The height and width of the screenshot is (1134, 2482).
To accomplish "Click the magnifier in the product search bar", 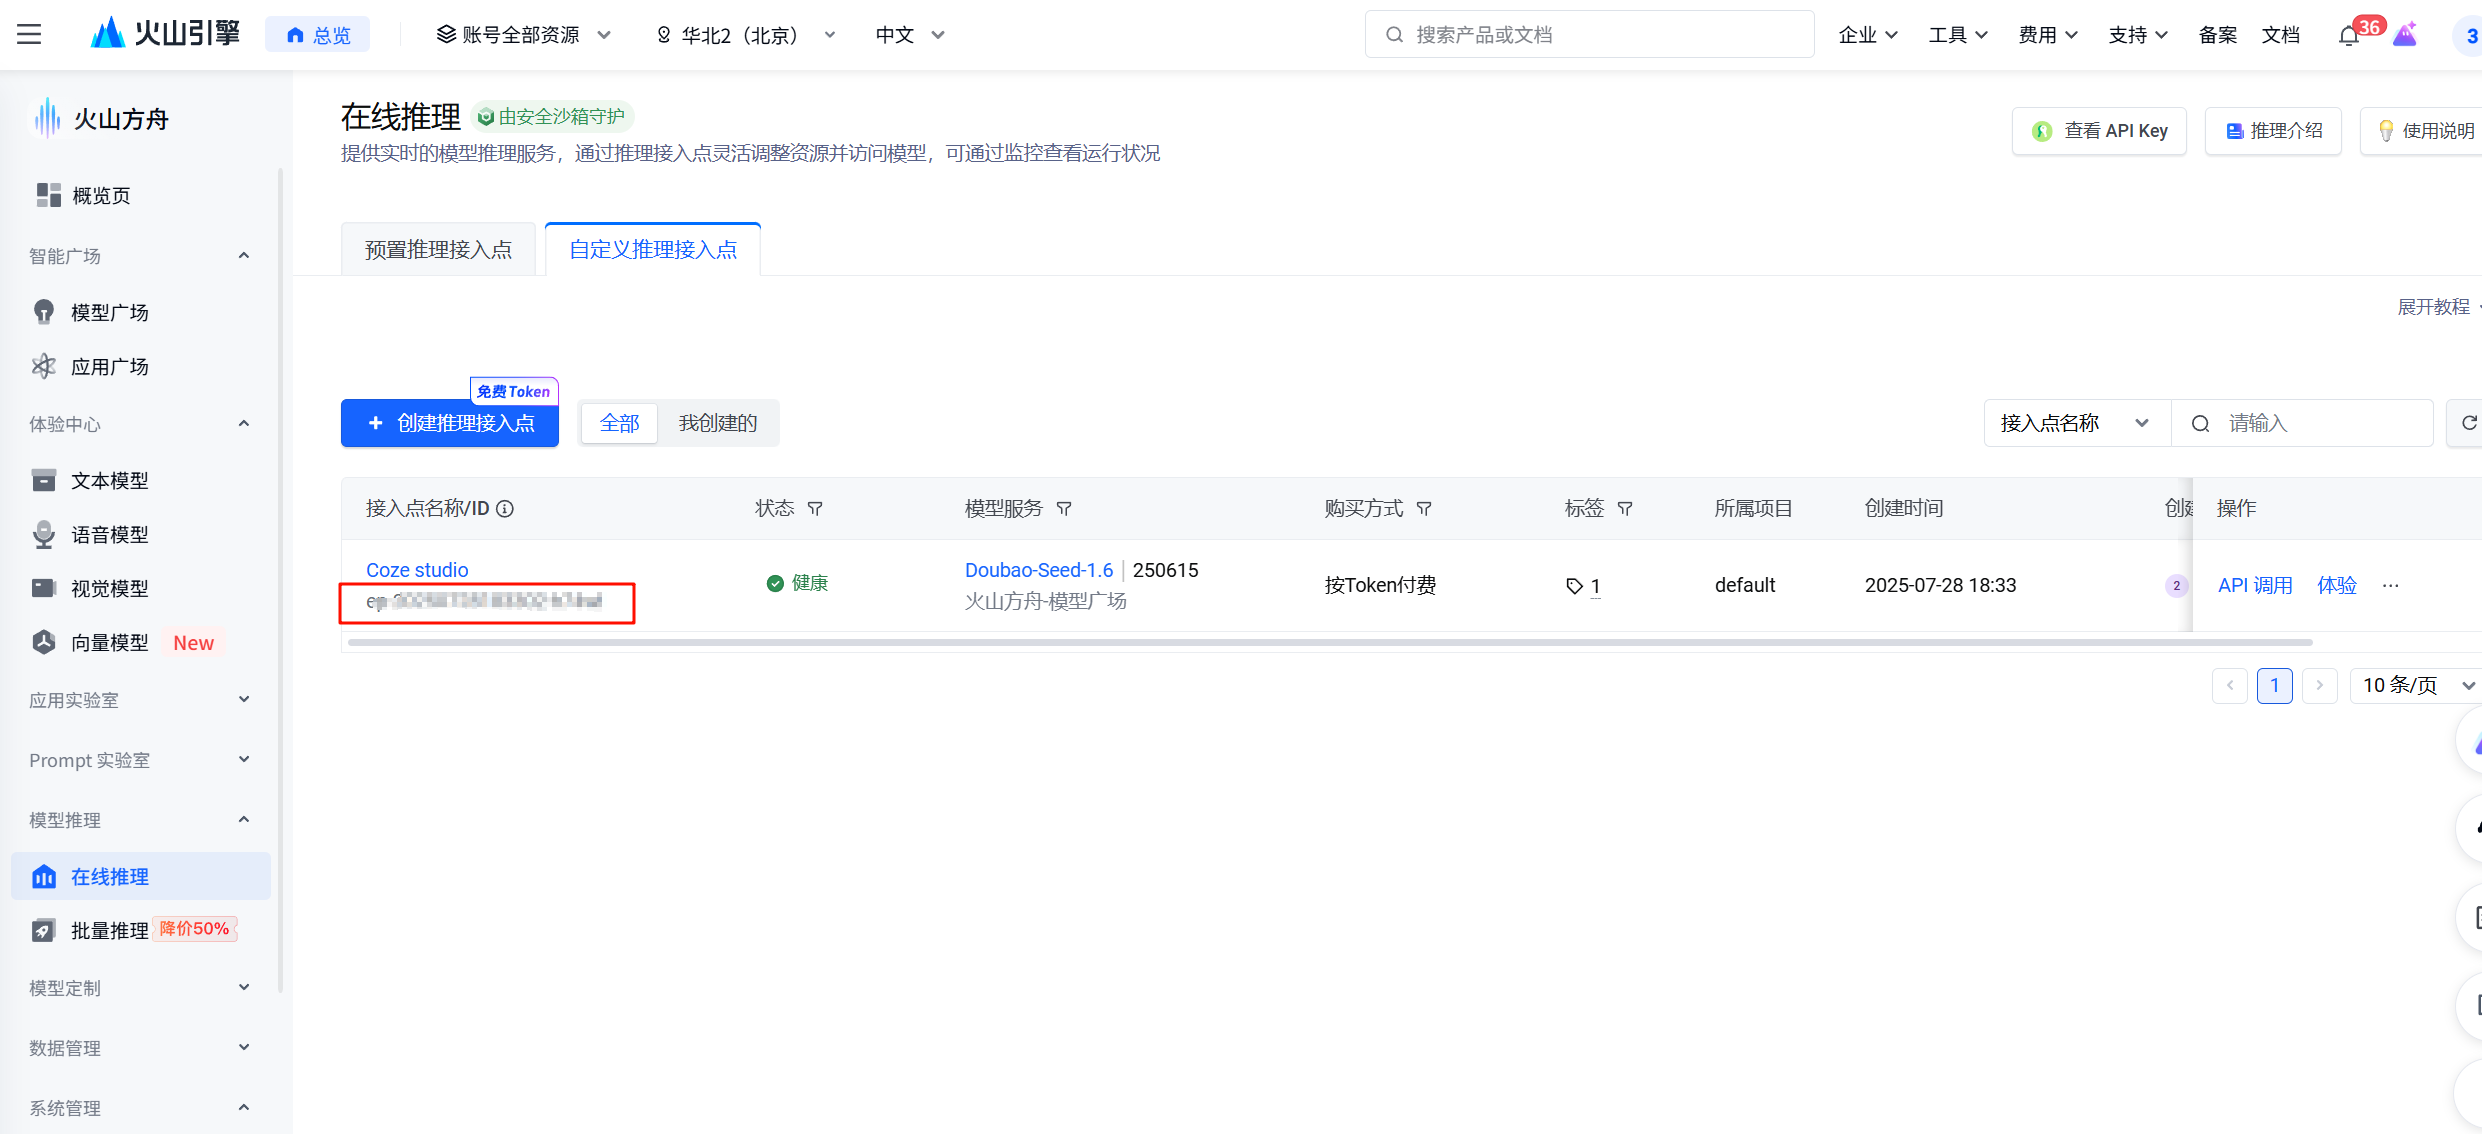I will [1394, 34].
